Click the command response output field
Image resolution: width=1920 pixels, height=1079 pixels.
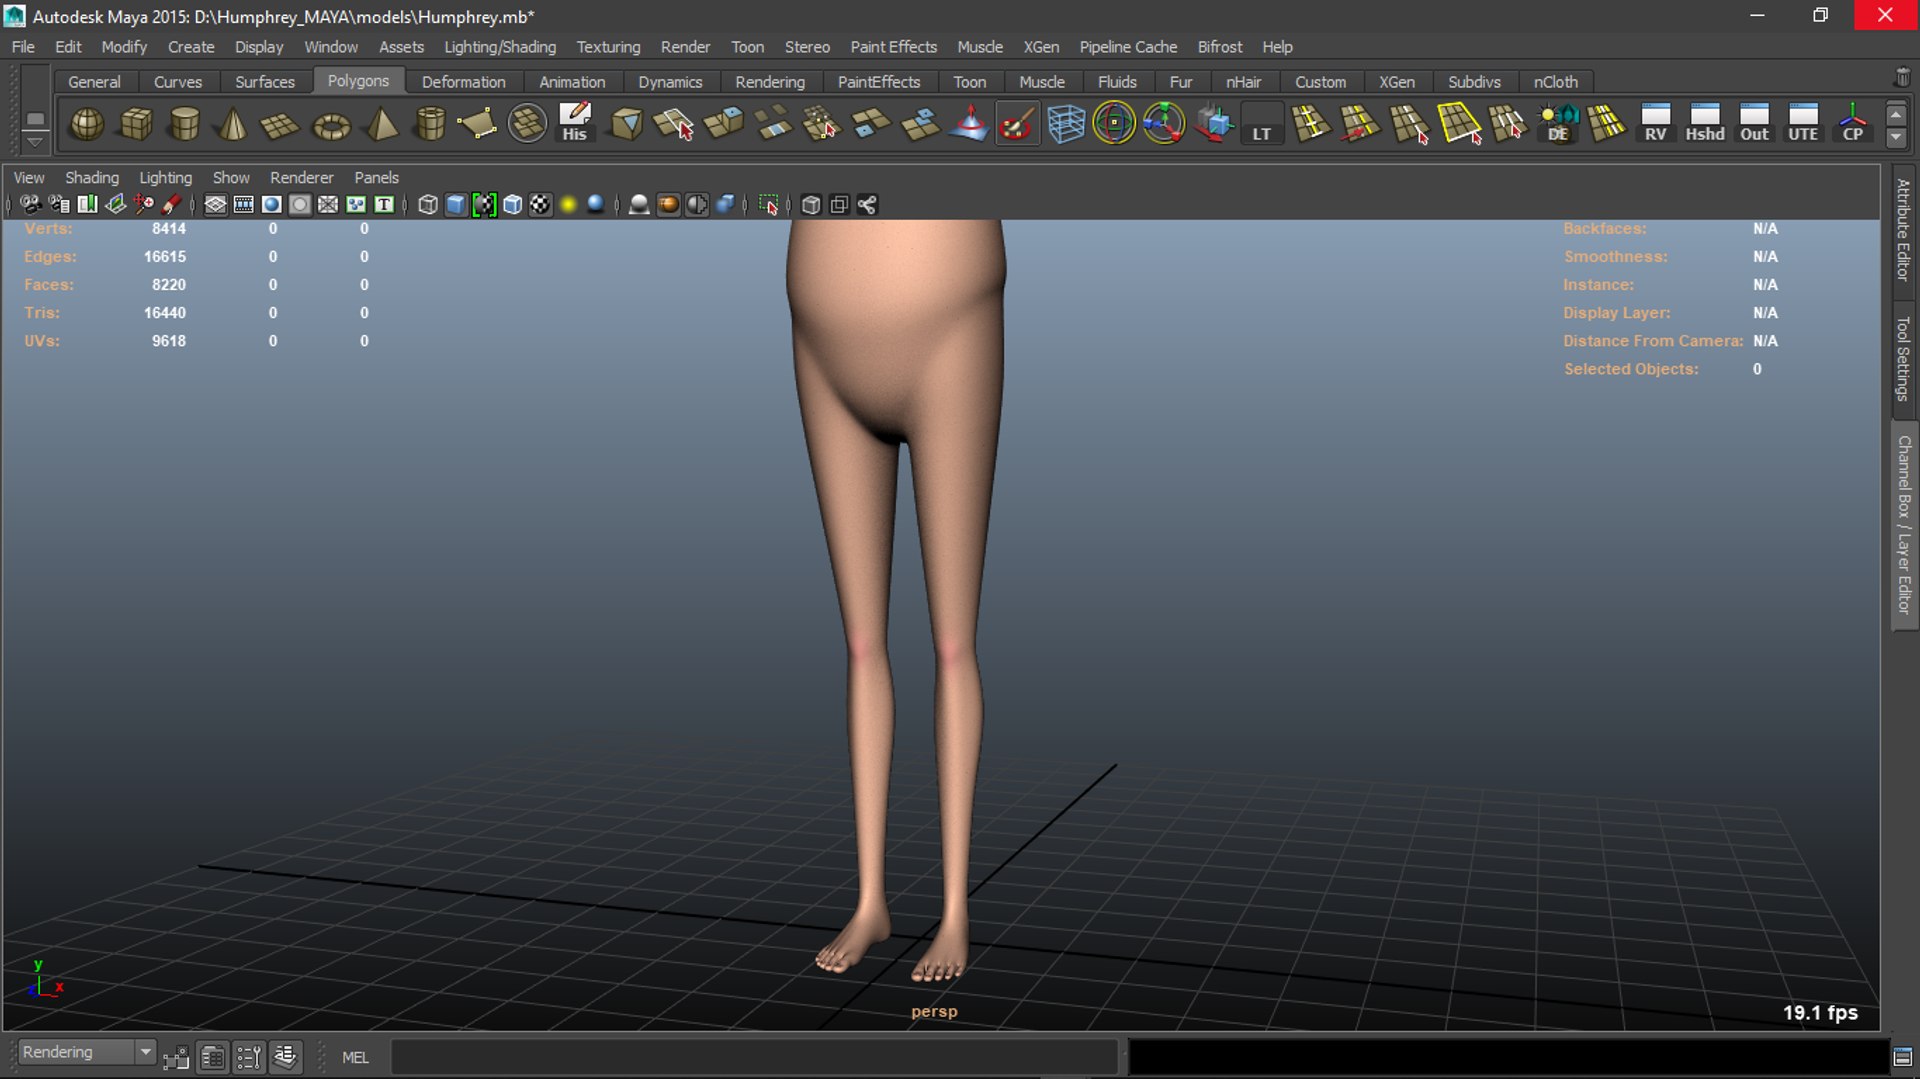(x=1508, y=1057)
